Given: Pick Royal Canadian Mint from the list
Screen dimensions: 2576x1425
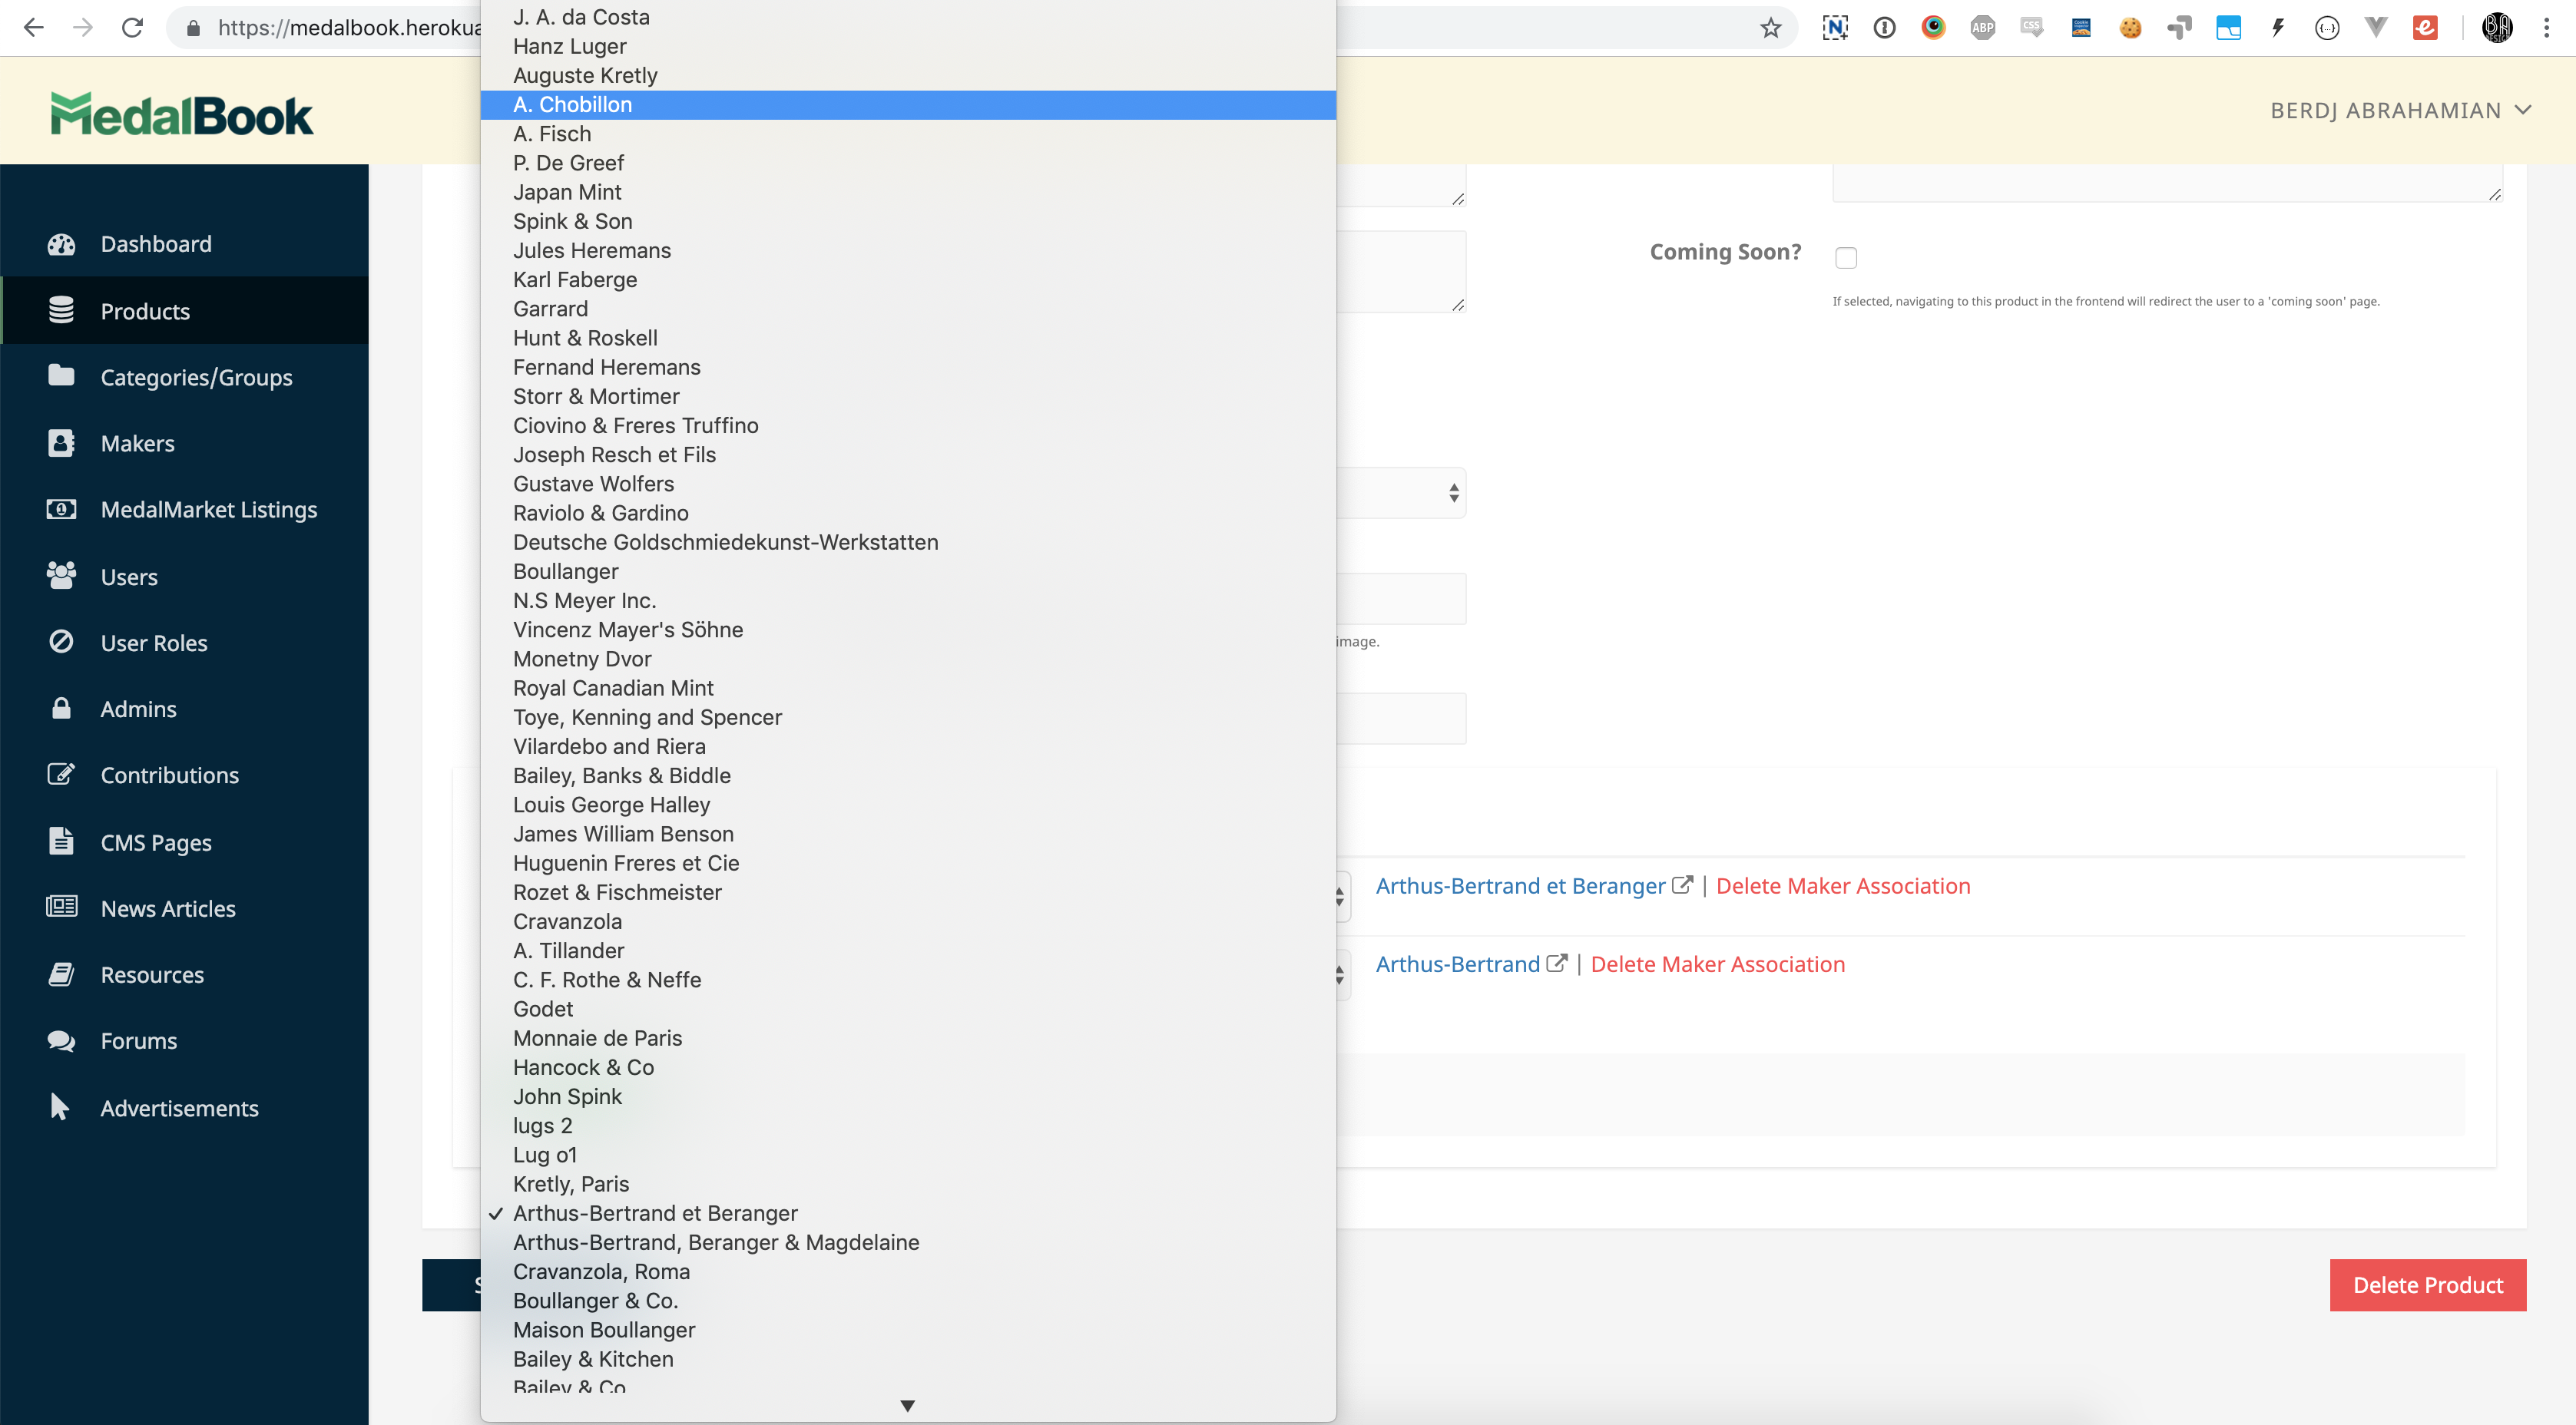Looking at the screenshot, I should click(908, 687).
